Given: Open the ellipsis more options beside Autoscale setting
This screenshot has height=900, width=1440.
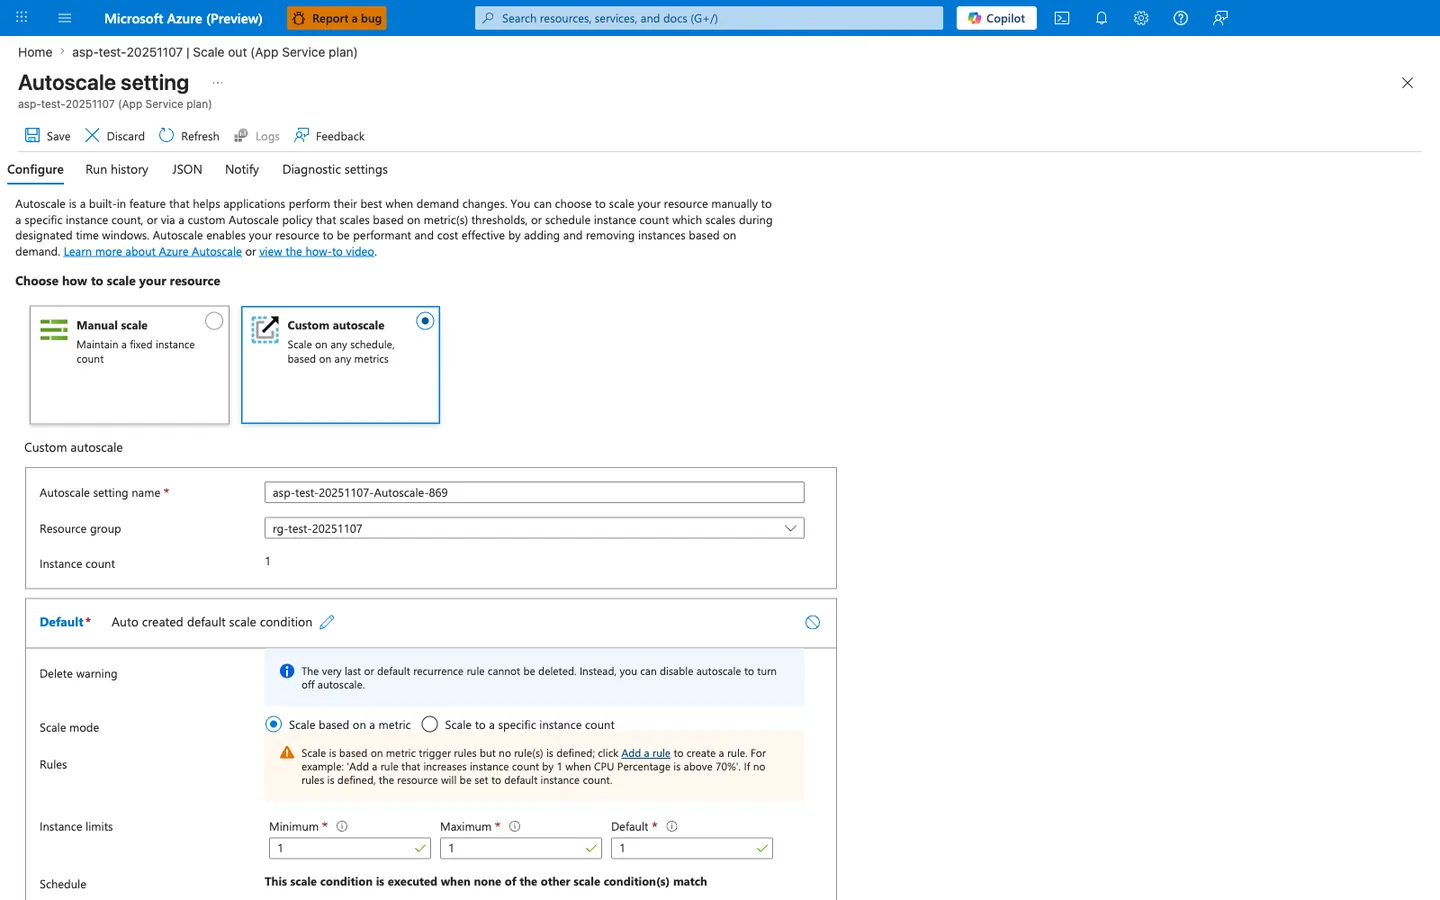Looking at the screenshot, I should [217, 83].
